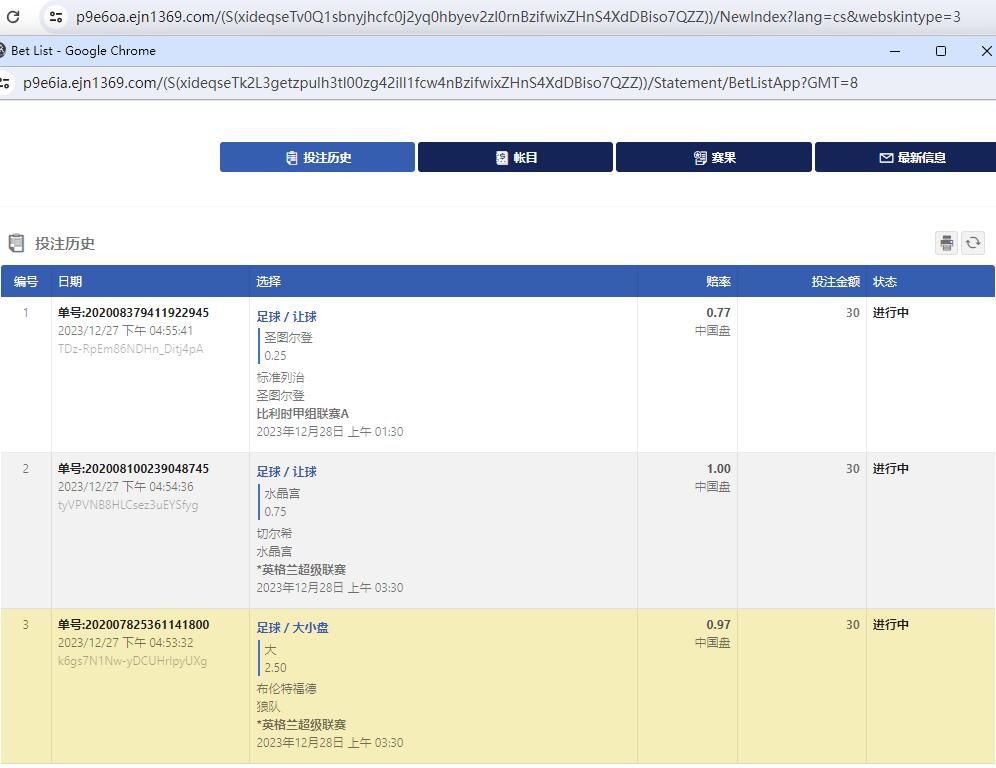
Task: Click the Bet List popup address bar URL
Action: click(440, 83)
